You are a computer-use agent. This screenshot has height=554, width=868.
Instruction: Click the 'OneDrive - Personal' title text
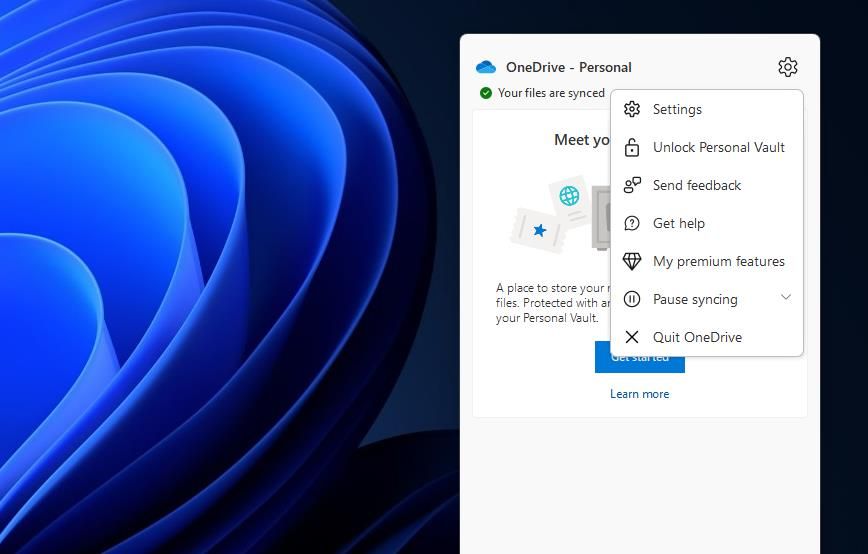[569, 68]
